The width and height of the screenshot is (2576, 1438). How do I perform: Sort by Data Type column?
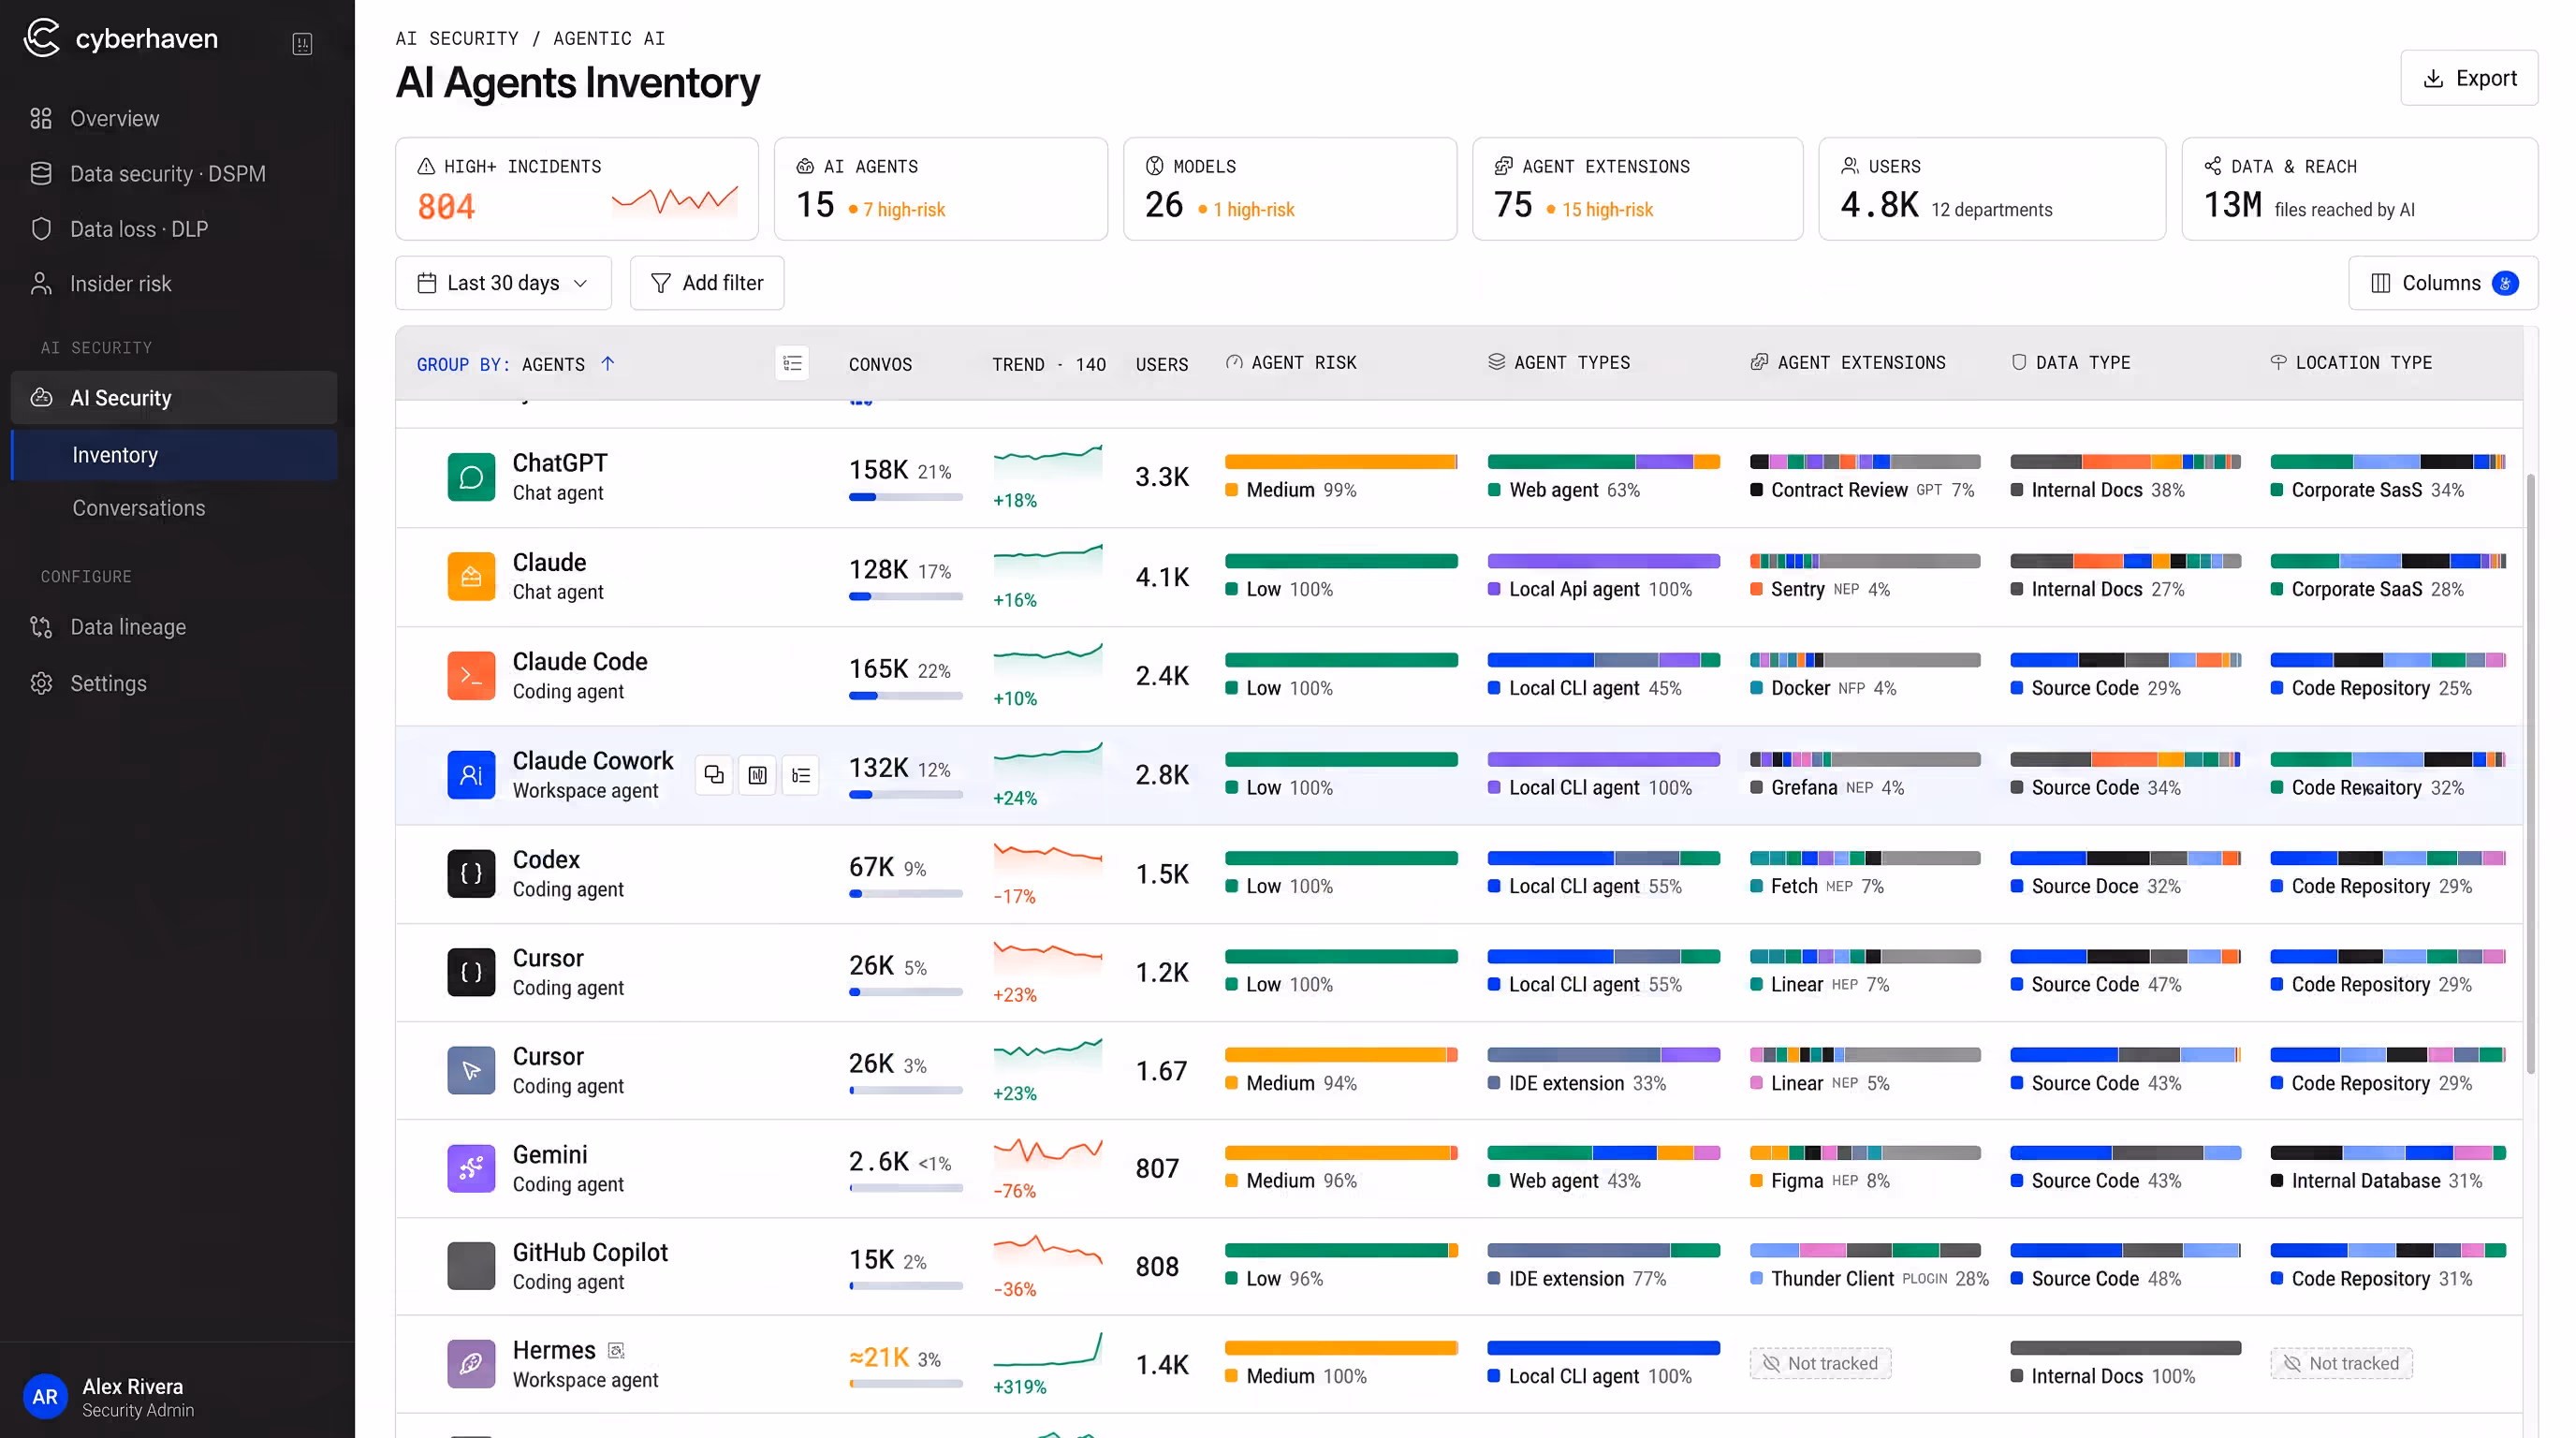point(2070,363)
